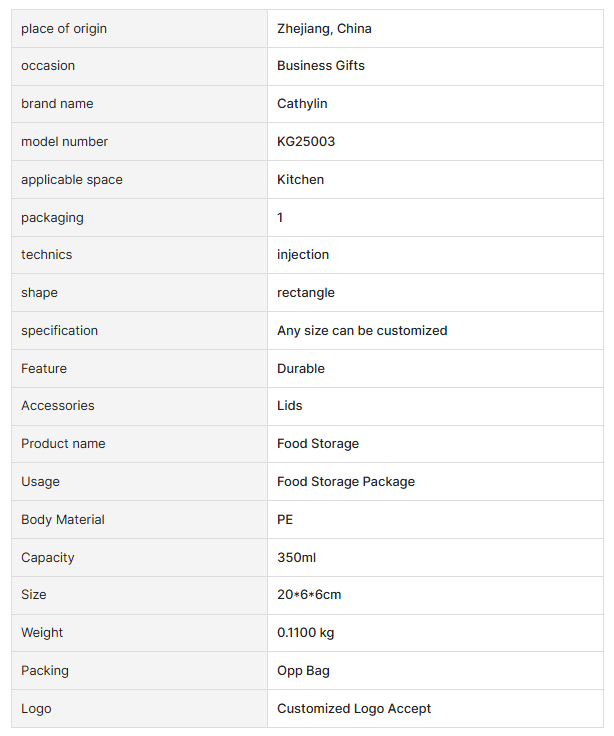The width and height of the screenshot is (614, 736).
Task: Click the 'place of origin' label cell
Action: point(64,29)
